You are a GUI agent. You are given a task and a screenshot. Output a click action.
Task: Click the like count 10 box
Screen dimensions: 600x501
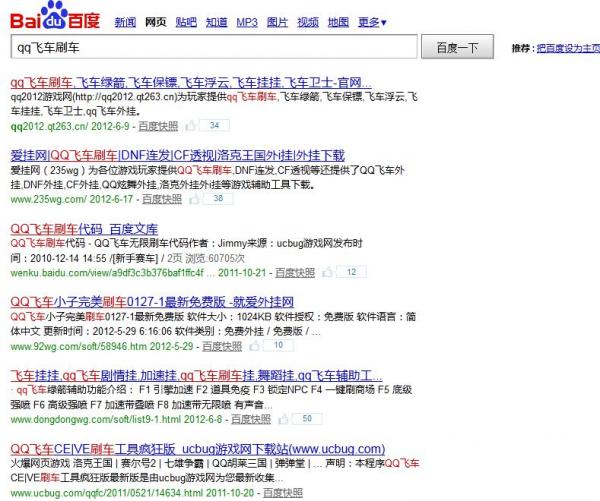[x=278, y=345]
